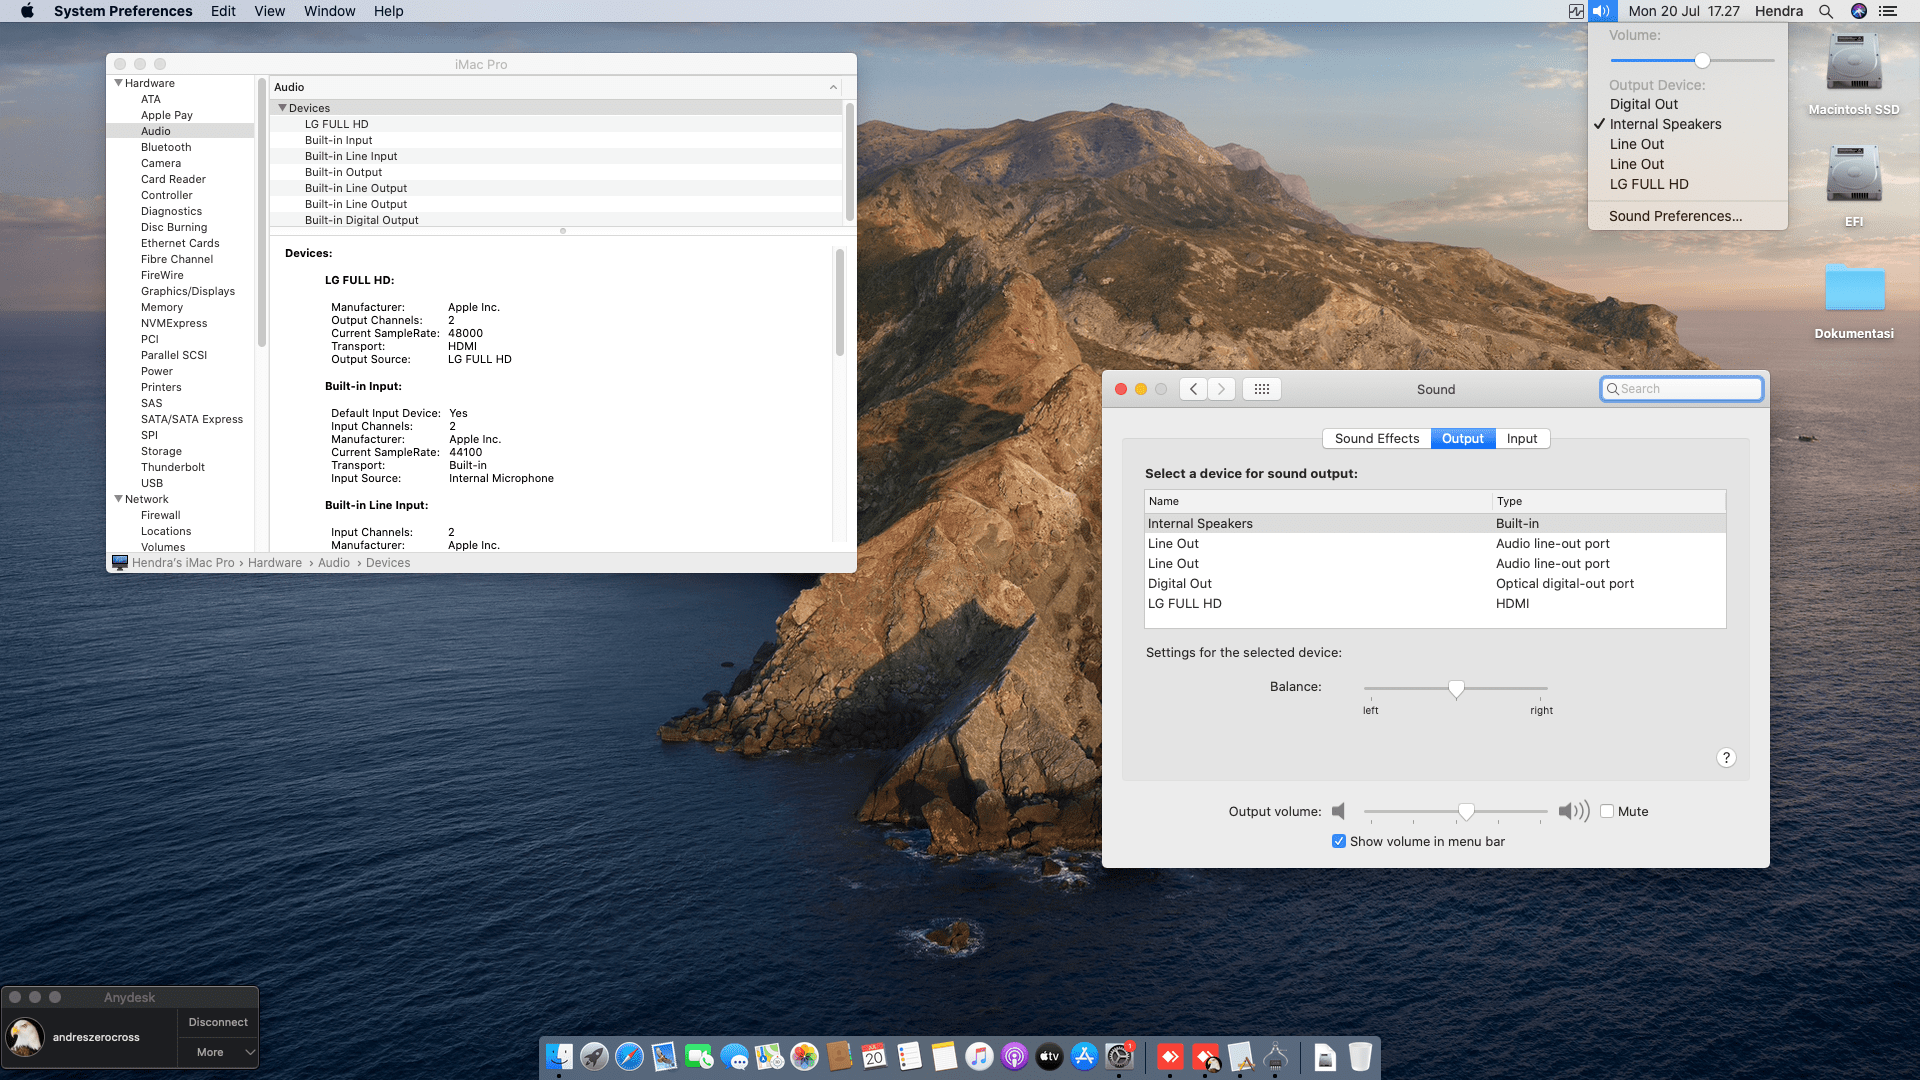Select Built-in Digital Output in Devices list
This screenshot has height=1080, width=1920.
pos(362,220)
